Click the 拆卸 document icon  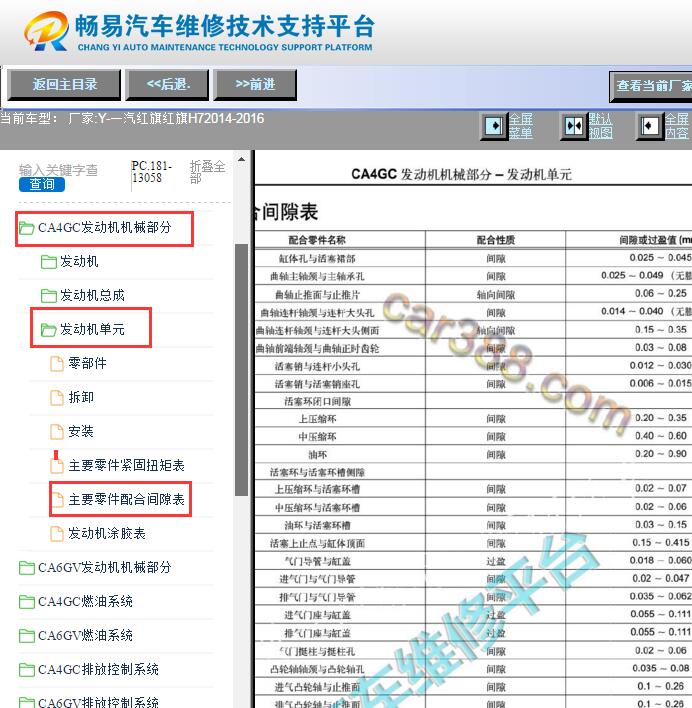pyautogui.click(x=56, y=398)
